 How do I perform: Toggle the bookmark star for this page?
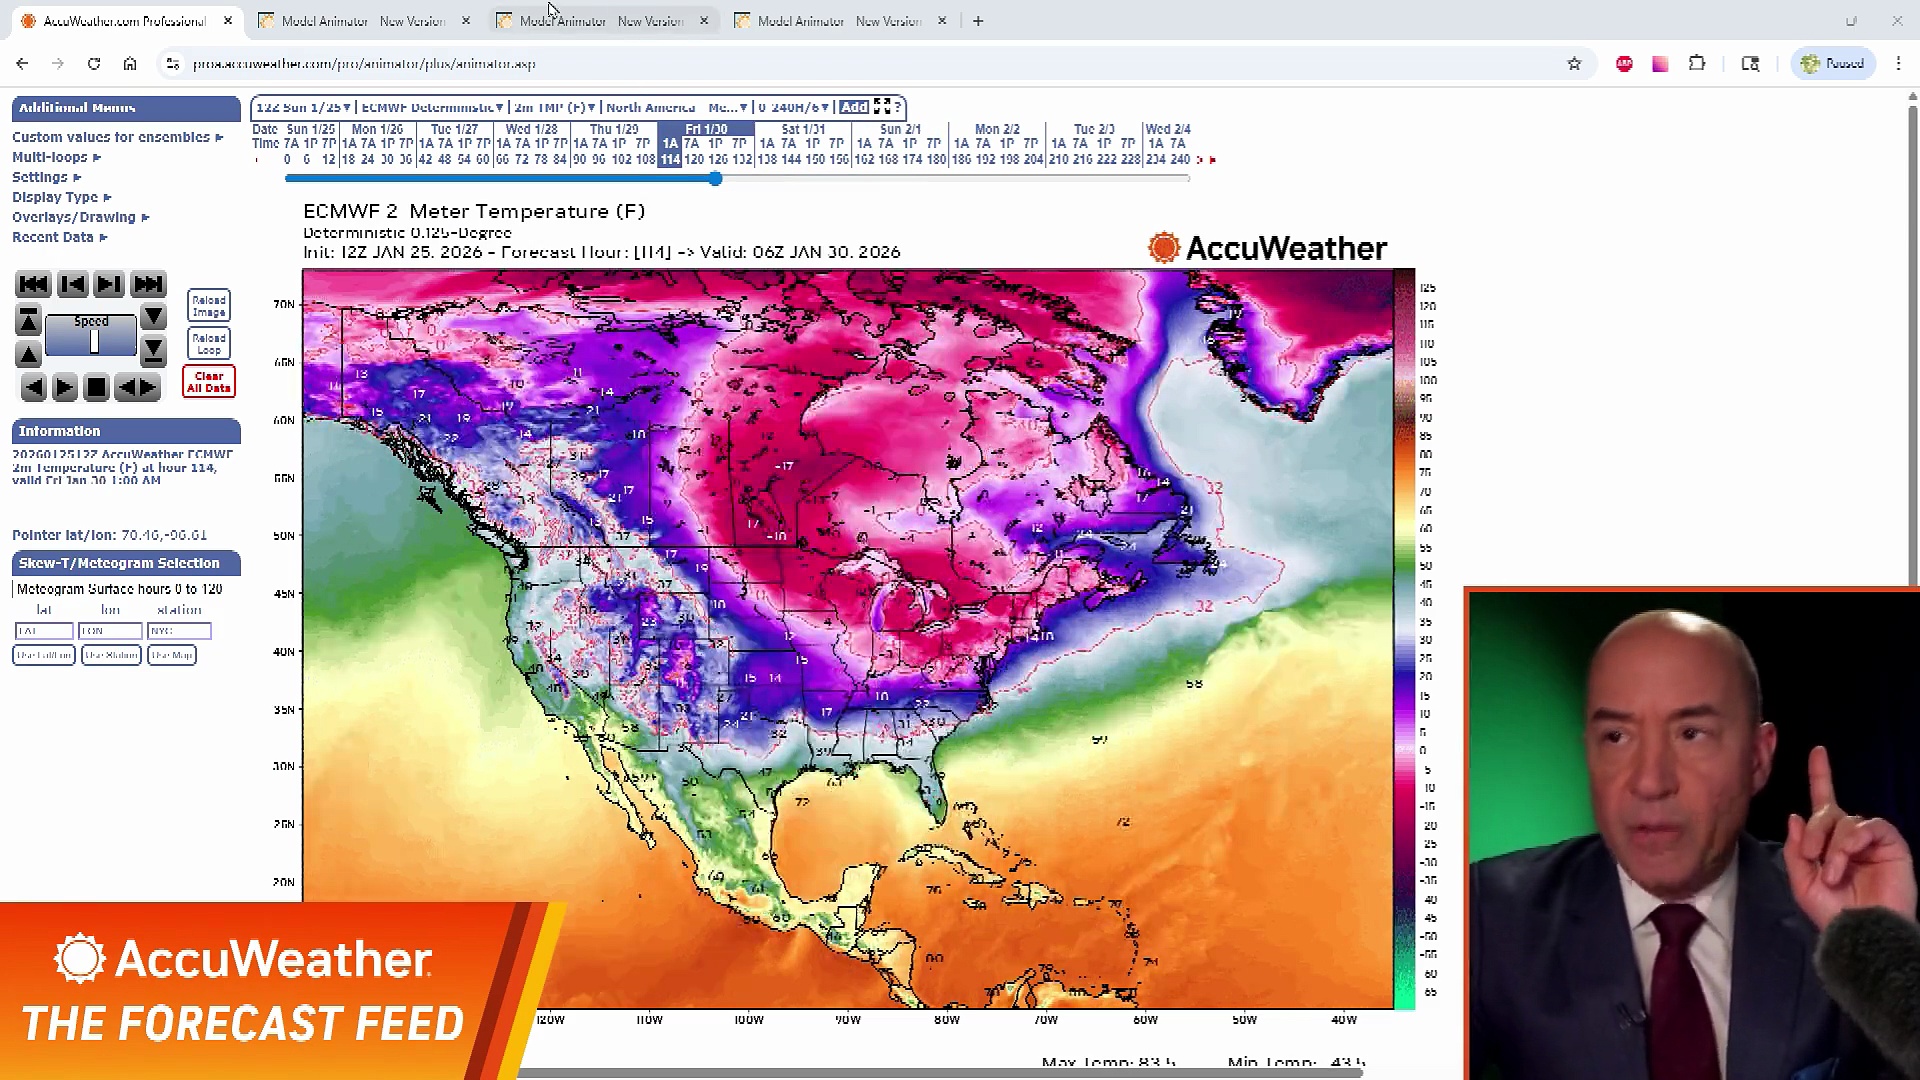[x=1574, y=63]
